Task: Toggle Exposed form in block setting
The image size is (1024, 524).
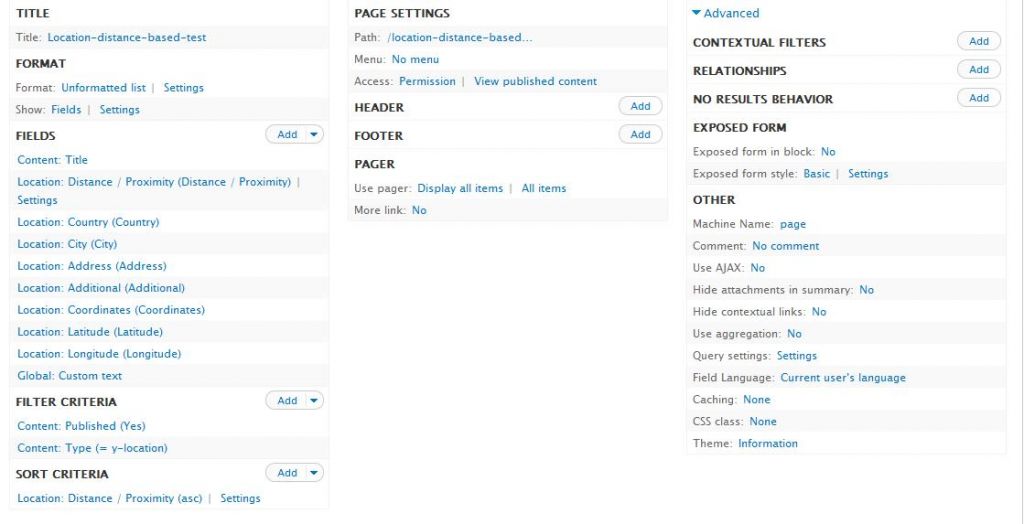Action: point(827,152)
